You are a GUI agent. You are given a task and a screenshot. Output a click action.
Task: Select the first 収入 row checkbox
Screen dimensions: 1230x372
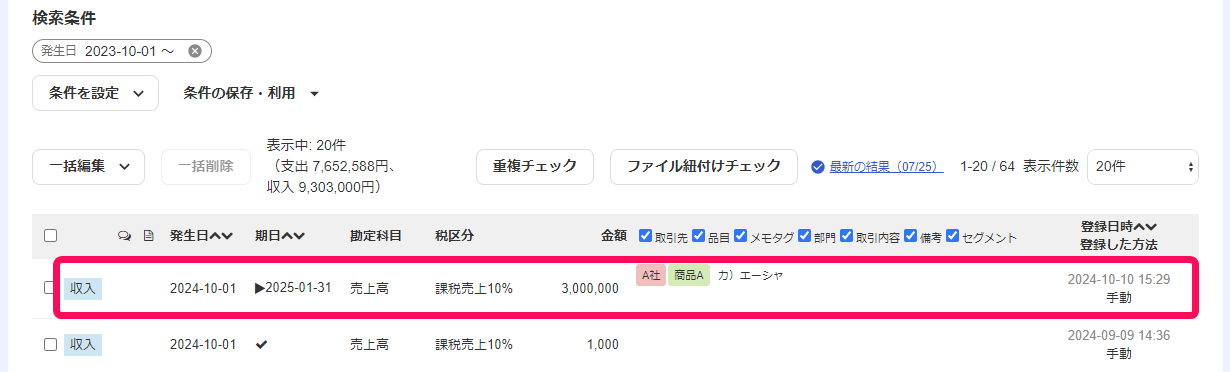point(50,288)
